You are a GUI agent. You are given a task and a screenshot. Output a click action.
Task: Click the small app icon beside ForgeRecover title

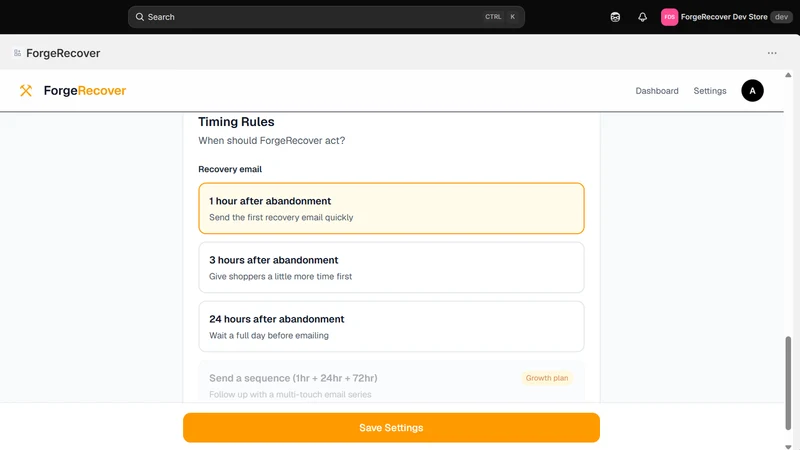(17, 53)
